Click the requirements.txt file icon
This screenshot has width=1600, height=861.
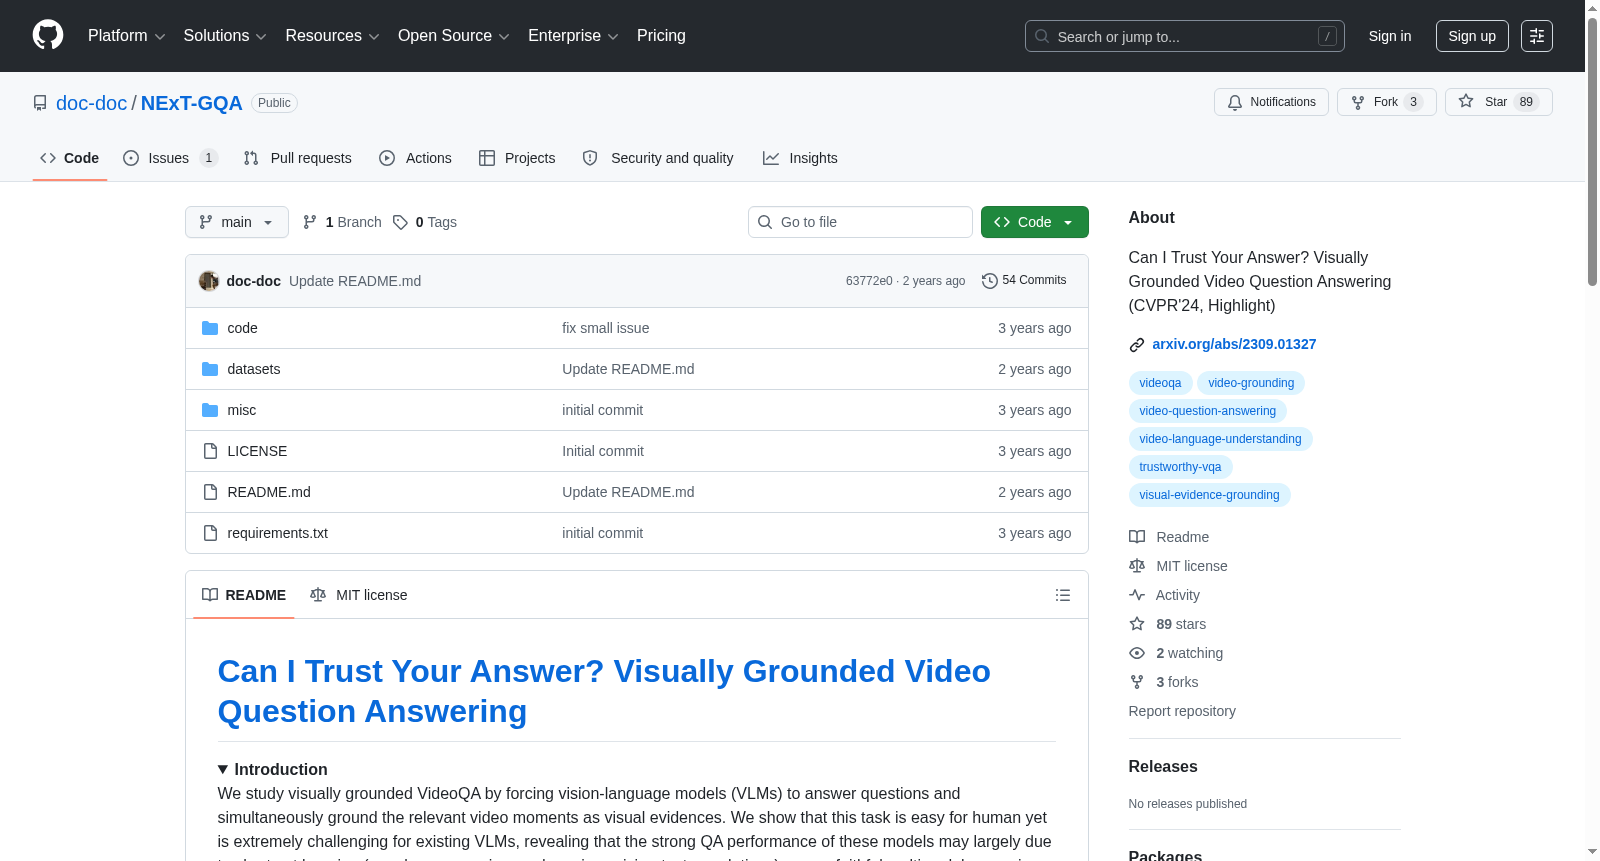tap(210, 533)
